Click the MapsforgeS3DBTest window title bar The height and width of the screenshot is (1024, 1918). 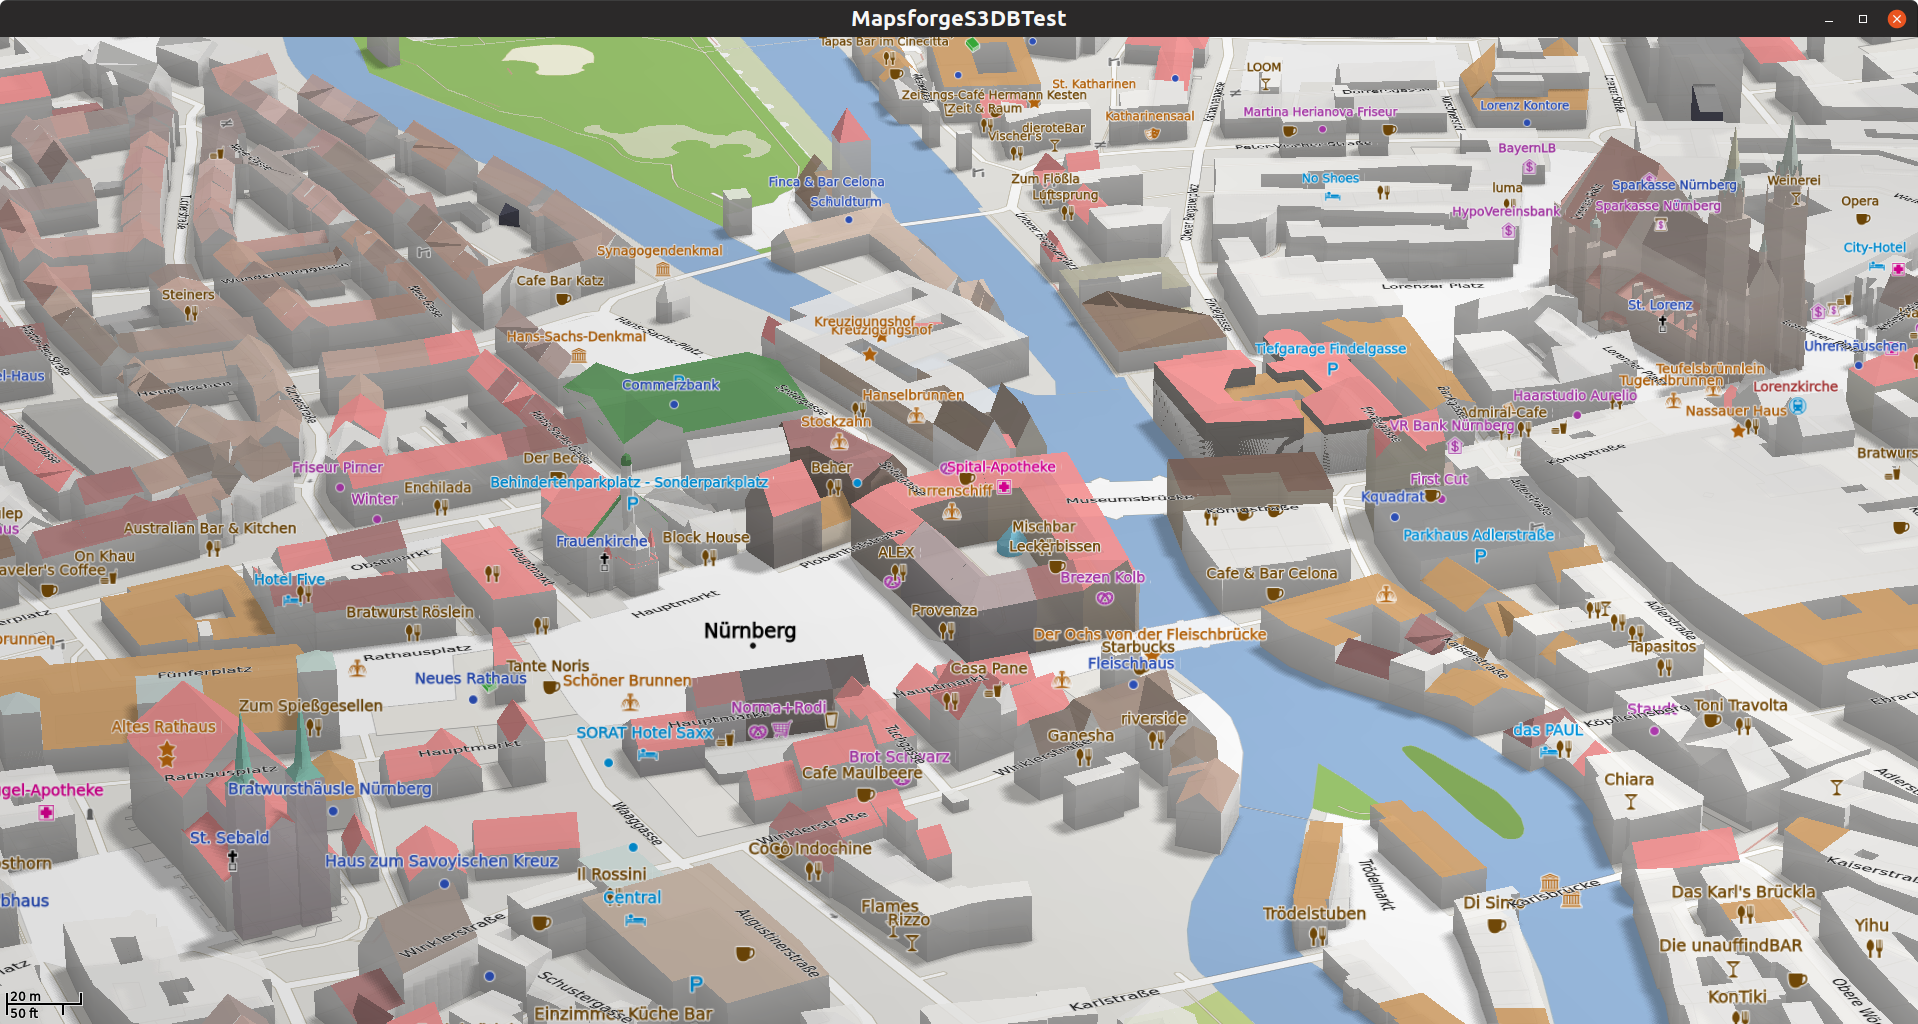[x=958, y=18]
